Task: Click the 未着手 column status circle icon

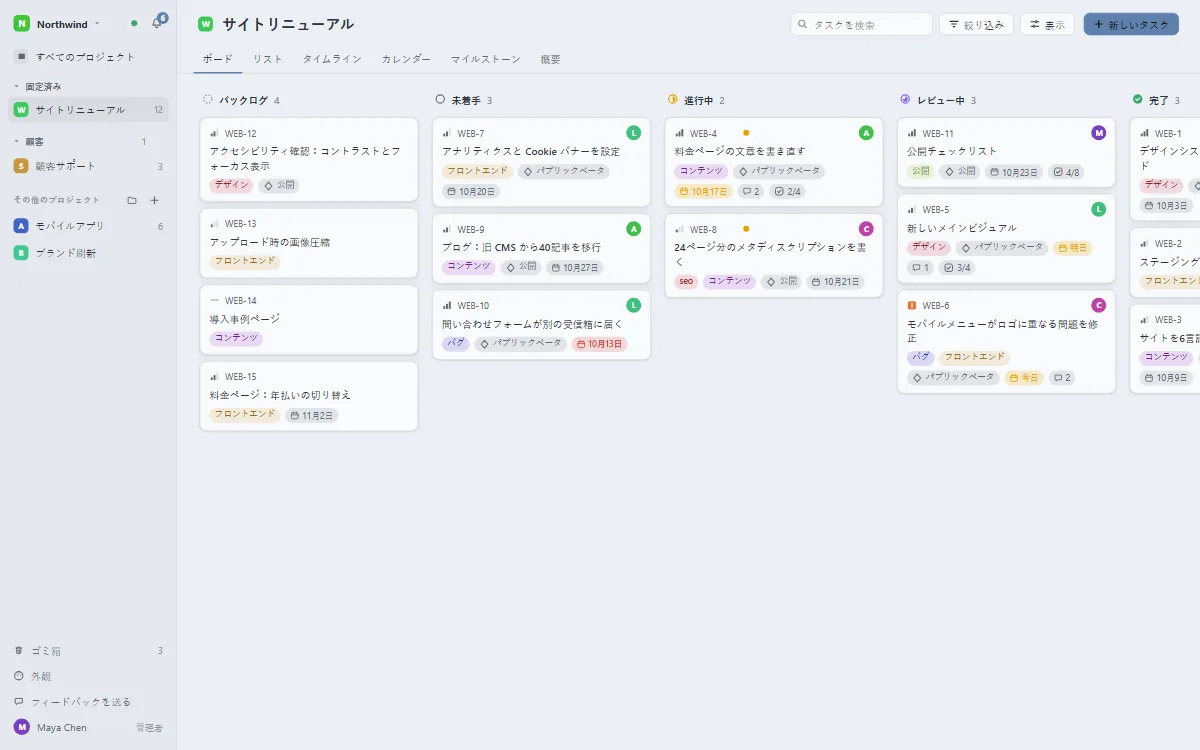Action: [440, 100]
